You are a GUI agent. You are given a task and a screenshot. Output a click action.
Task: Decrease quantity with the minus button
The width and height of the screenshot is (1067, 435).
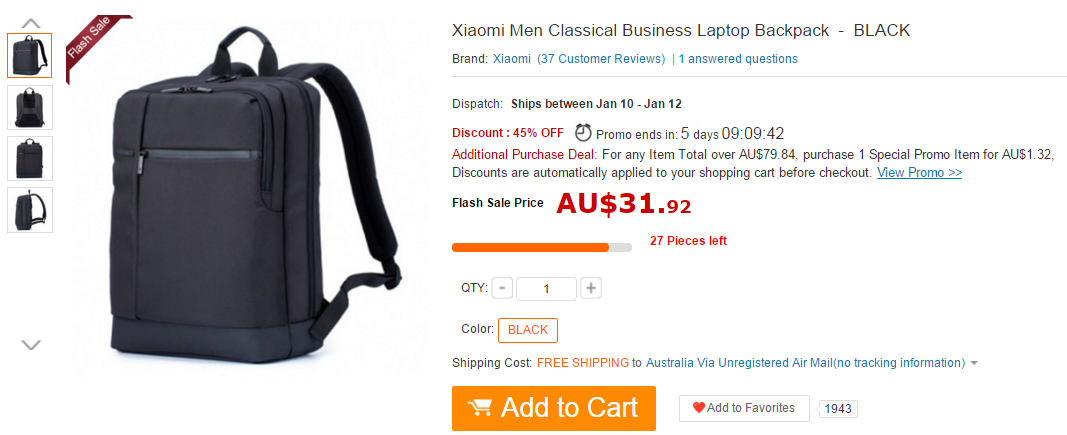502,289
